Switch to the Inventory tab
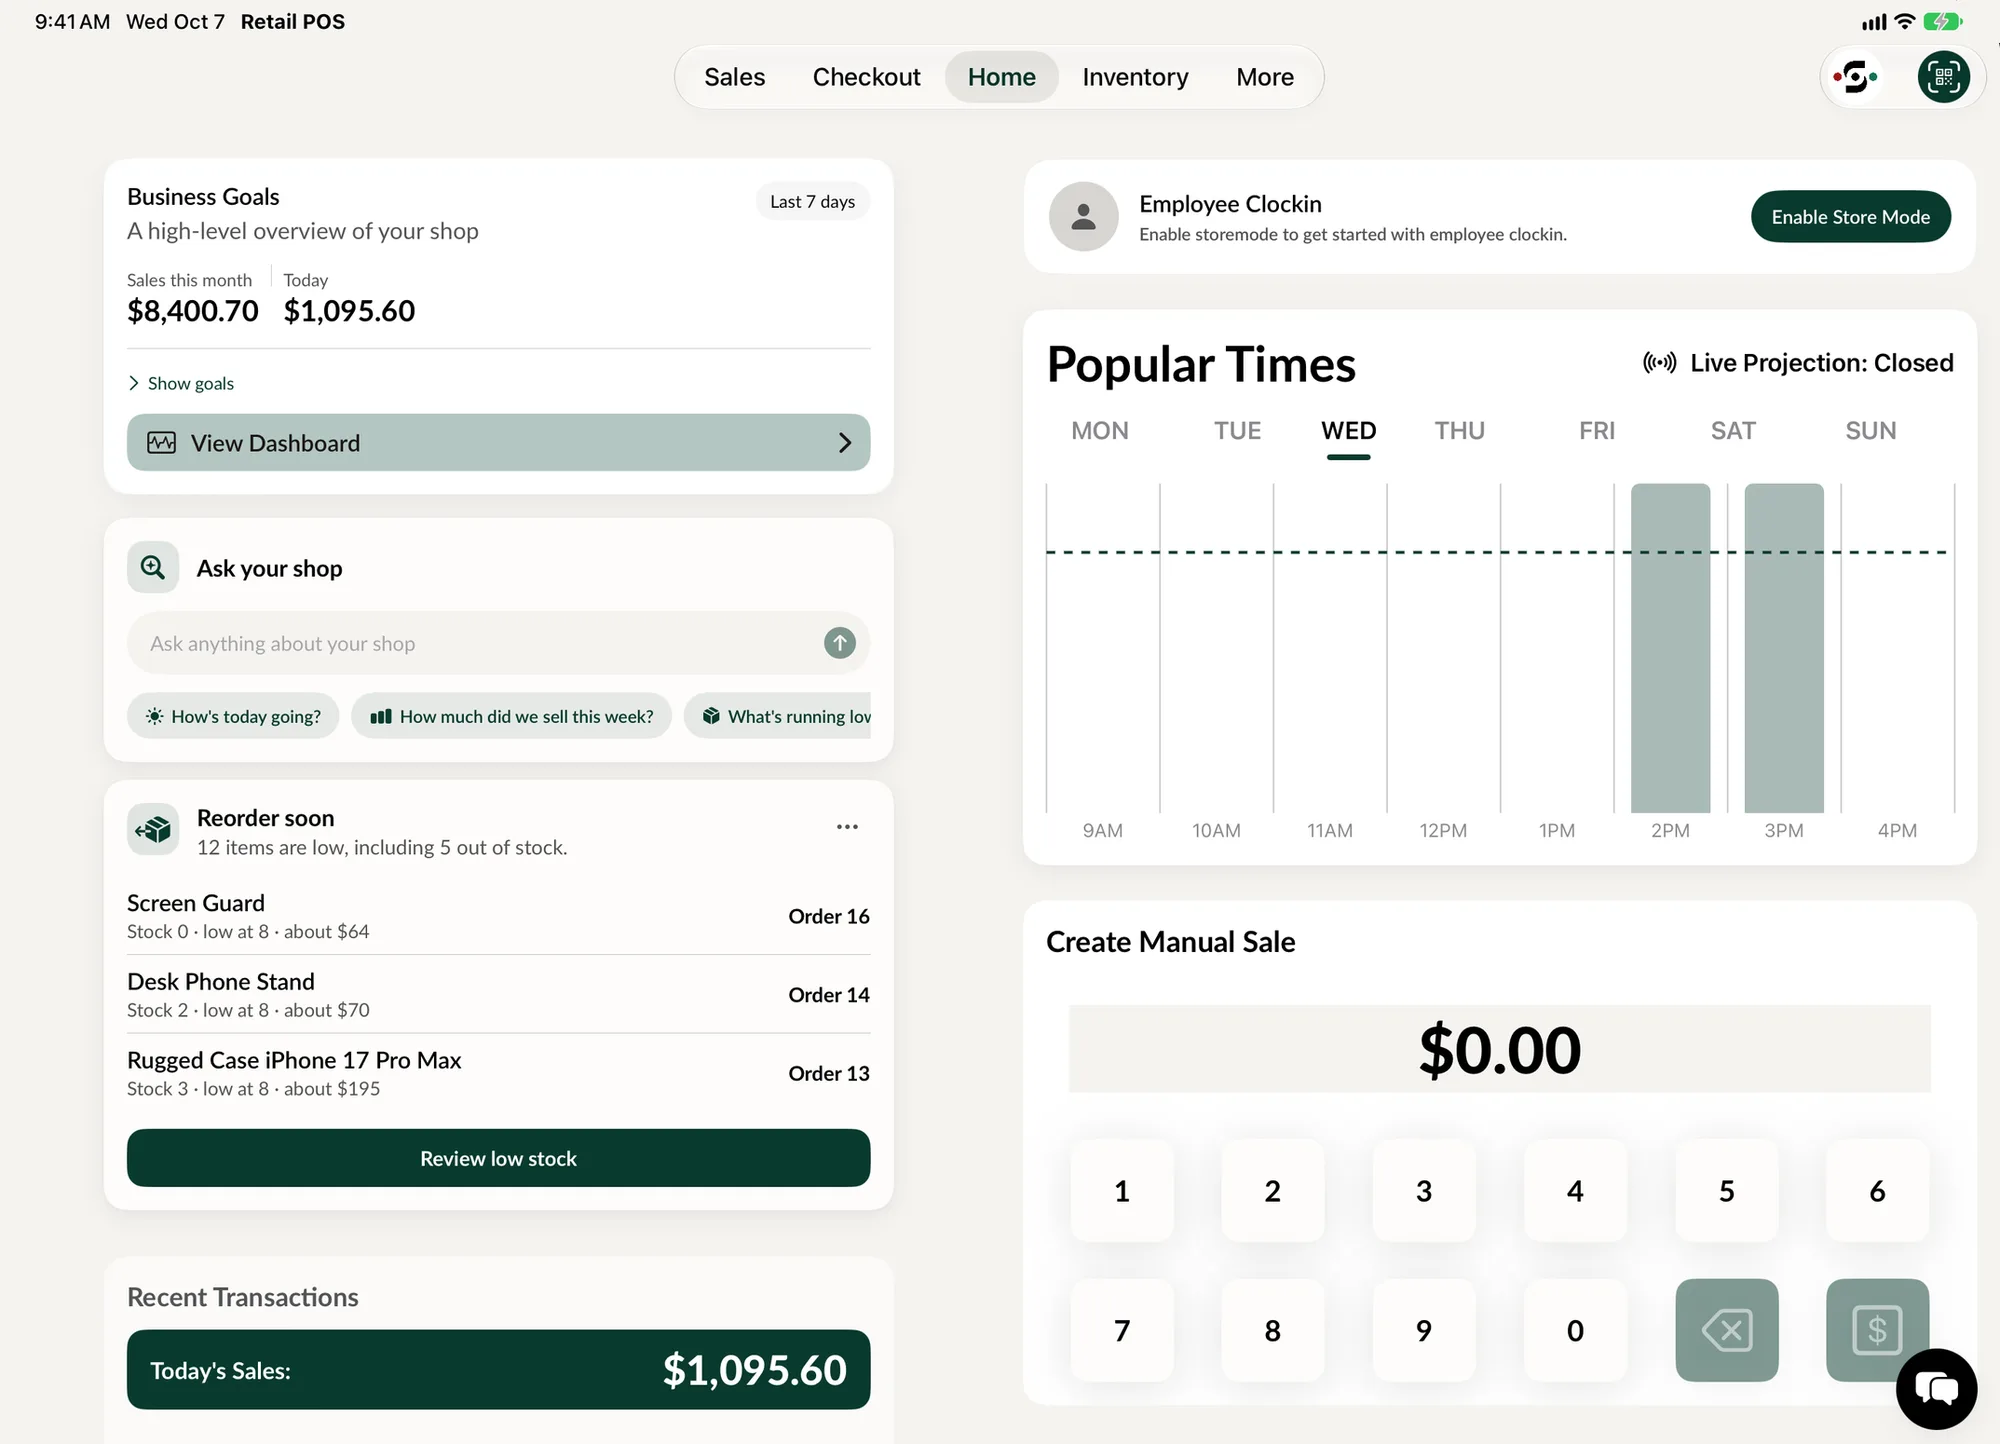 [1135, 77]
